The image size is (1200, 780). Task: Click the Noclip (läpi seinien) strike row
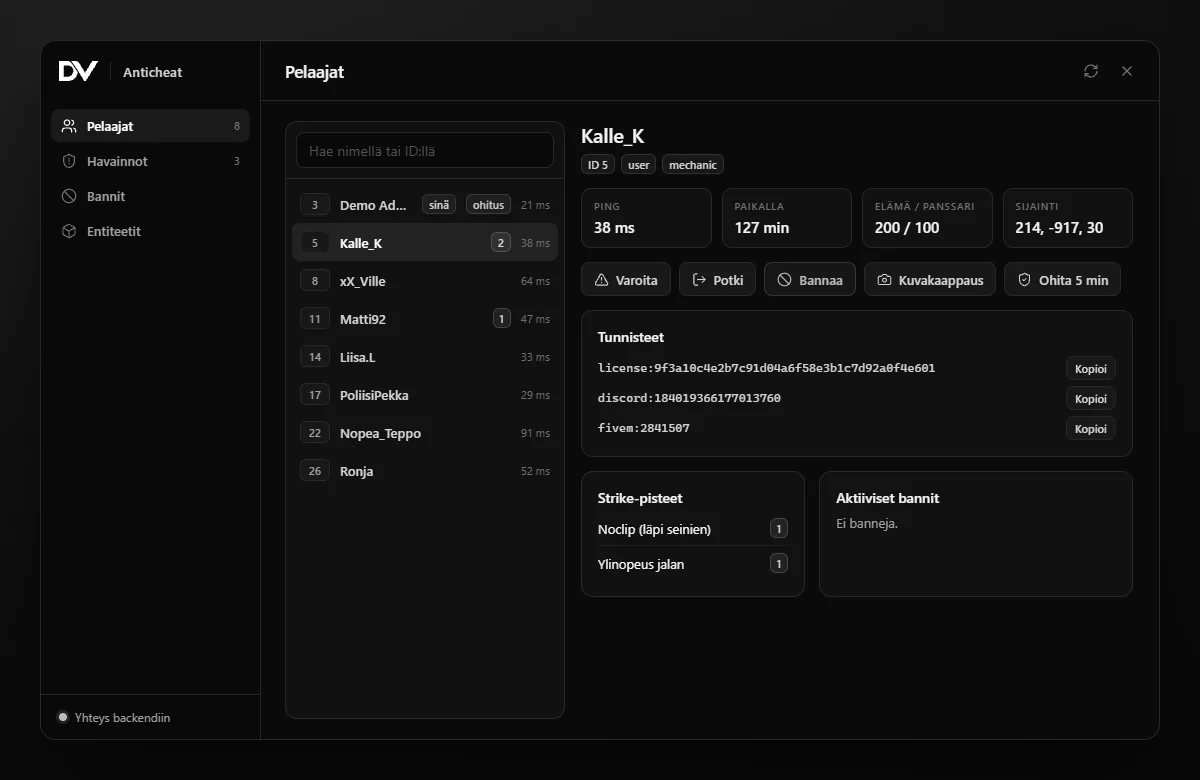click(693, 529)
